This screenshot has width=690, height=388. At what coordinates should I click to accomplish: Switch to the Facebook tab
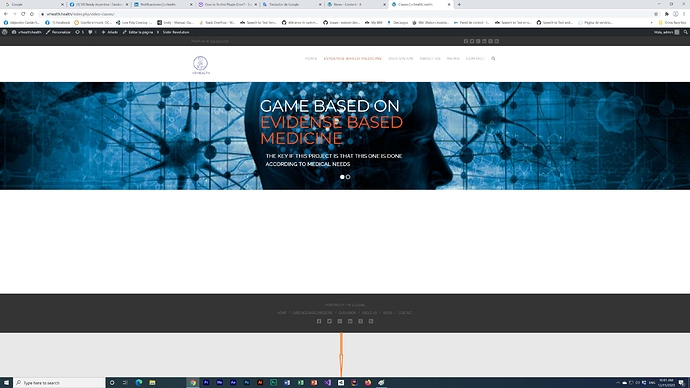pyautogui.click(x=99, y=4)
